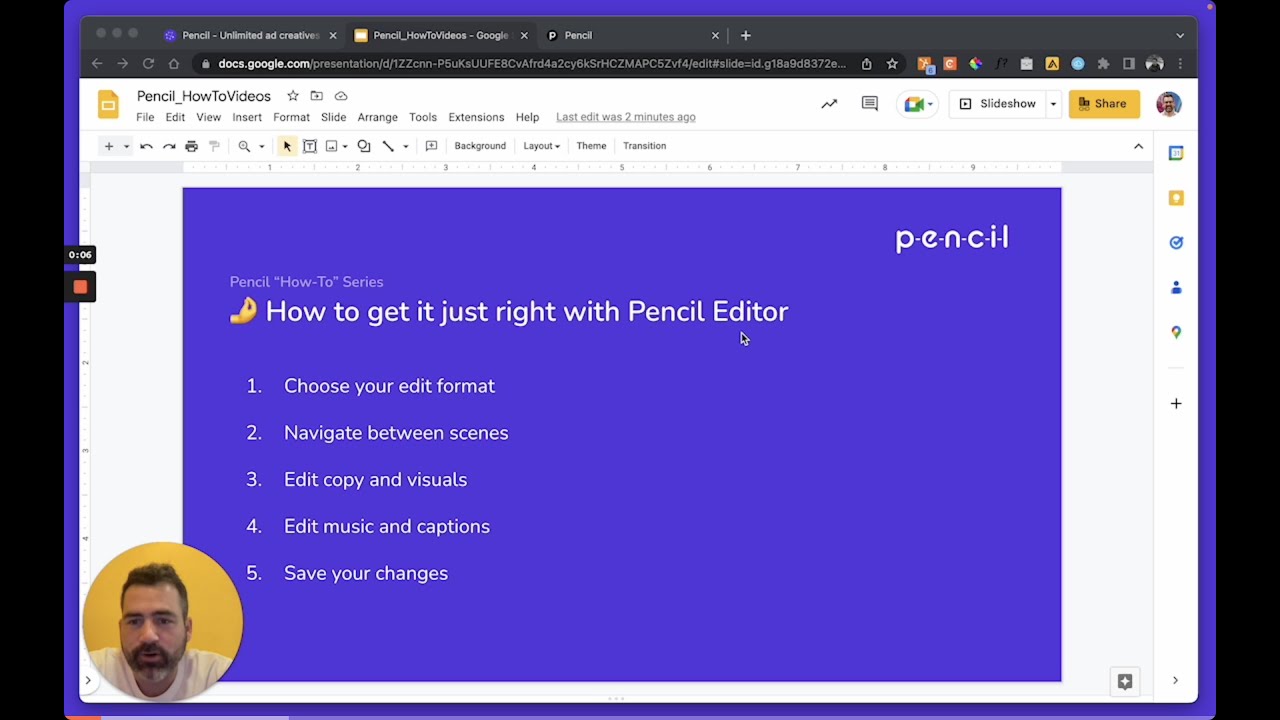Open Google Calendar in the side panel
This screenshot has width=1280, height=720.
pyautogui.click(x=1176, y=153)
